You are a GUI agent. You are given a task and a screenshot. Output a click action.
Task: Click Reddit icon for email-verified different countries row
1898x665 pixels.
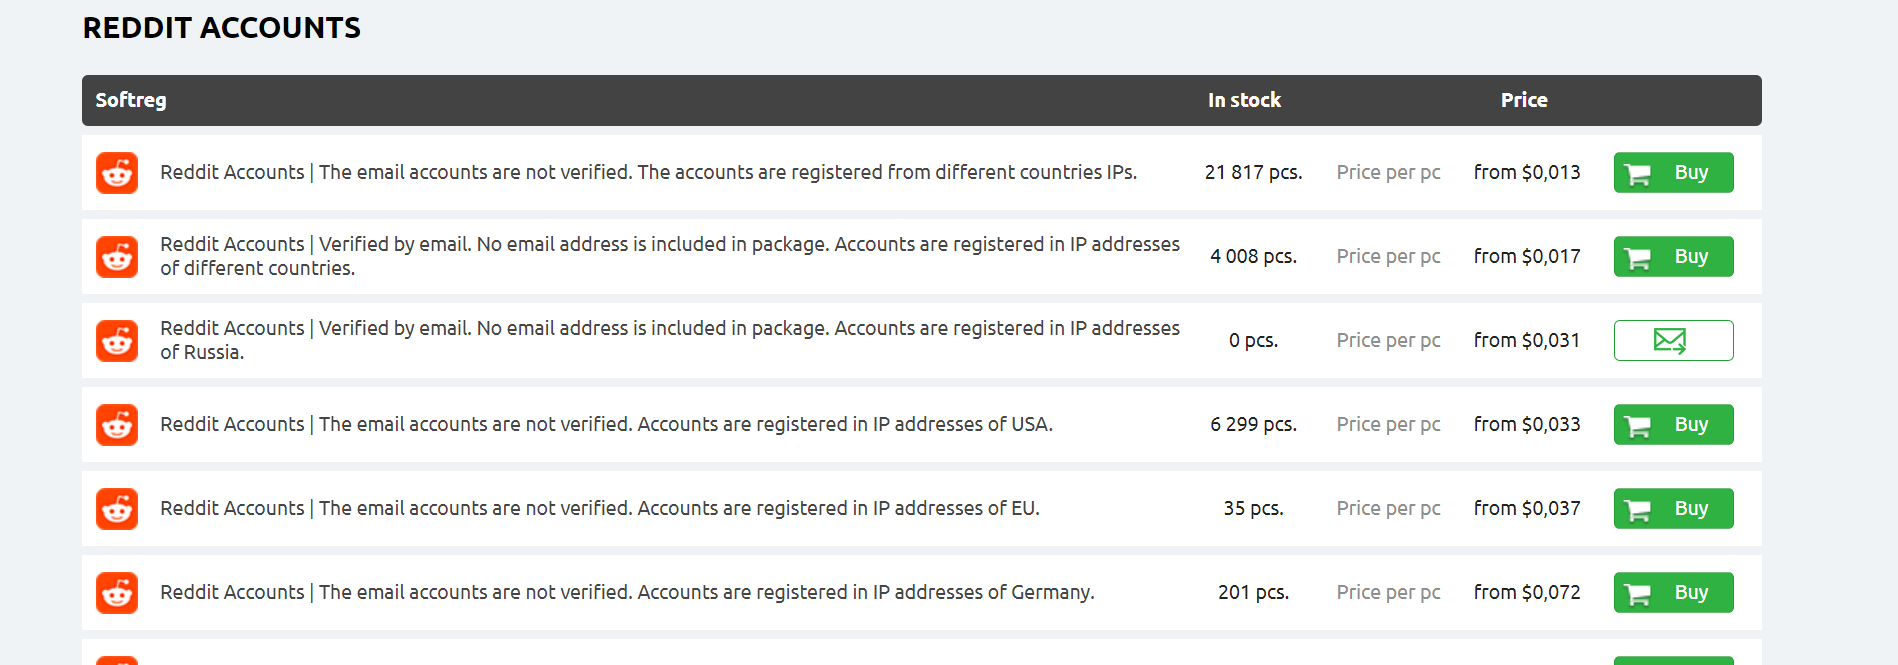(117, 257)
